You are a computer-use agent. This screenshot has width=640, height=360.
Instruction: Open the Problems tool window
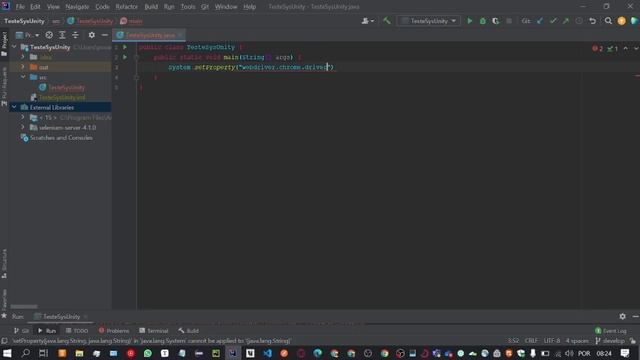[114, 331]
